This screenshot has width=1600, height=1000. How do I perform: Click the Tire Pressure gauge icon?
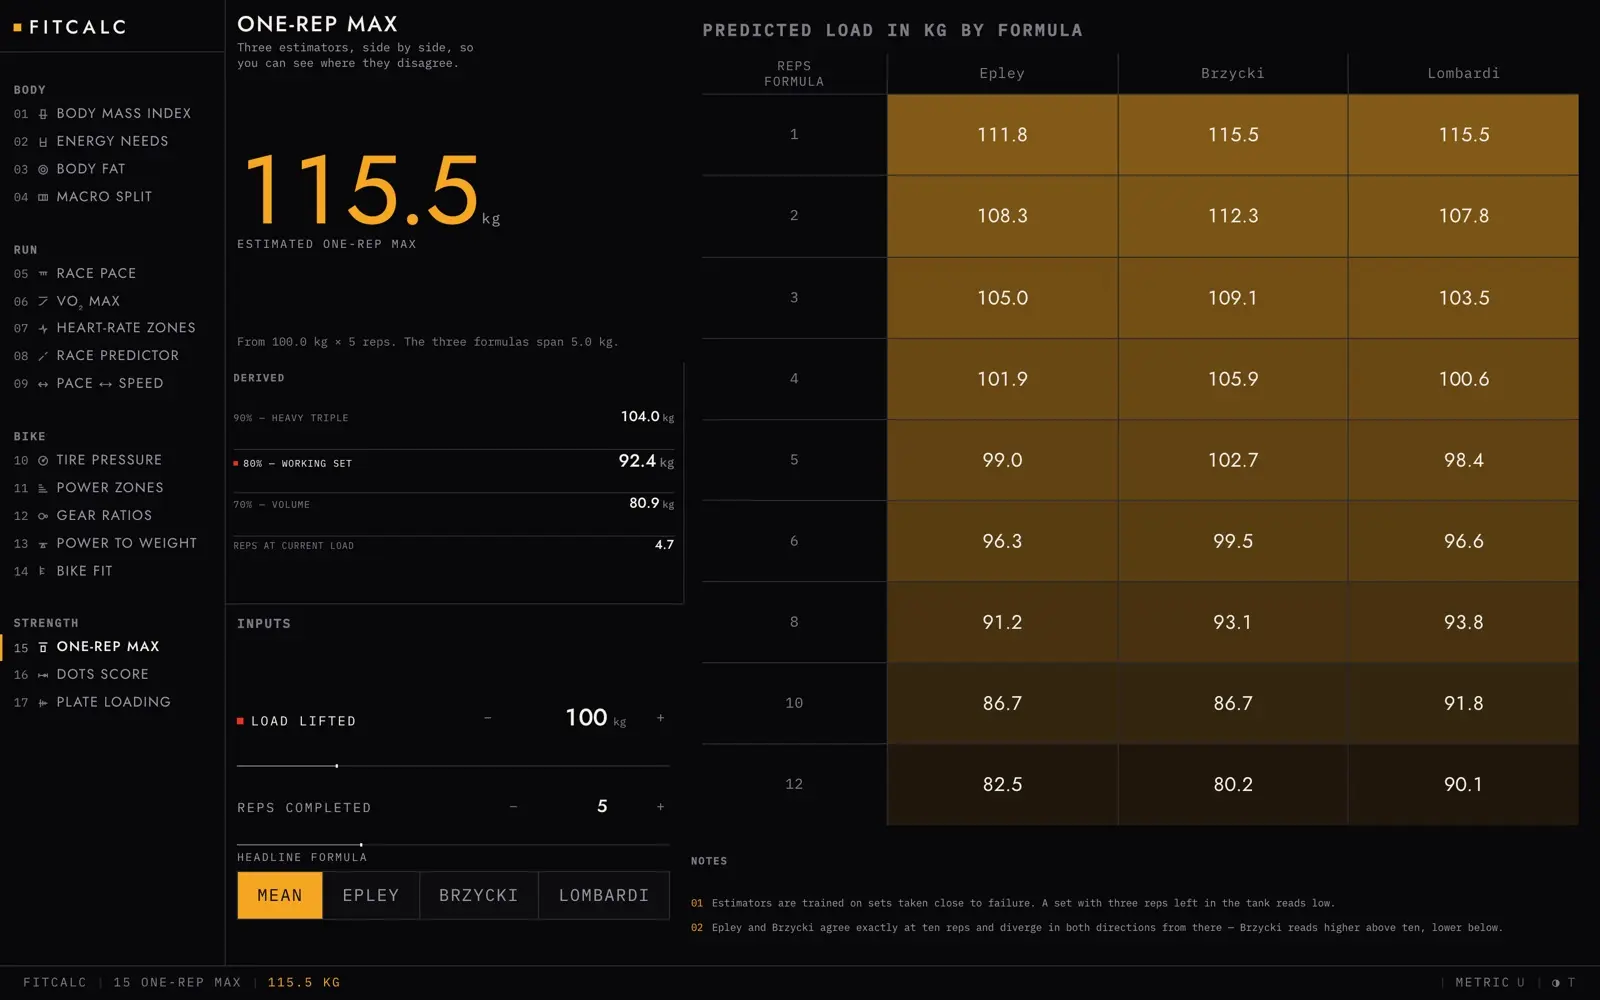click(x=43, y=461)
